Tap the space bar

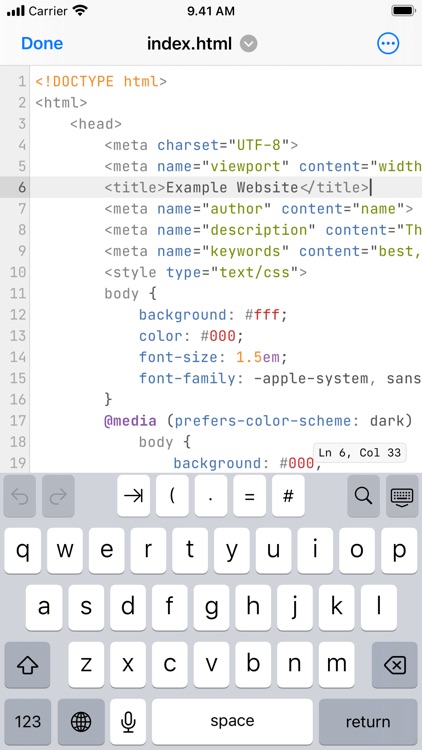pos(233,721)
